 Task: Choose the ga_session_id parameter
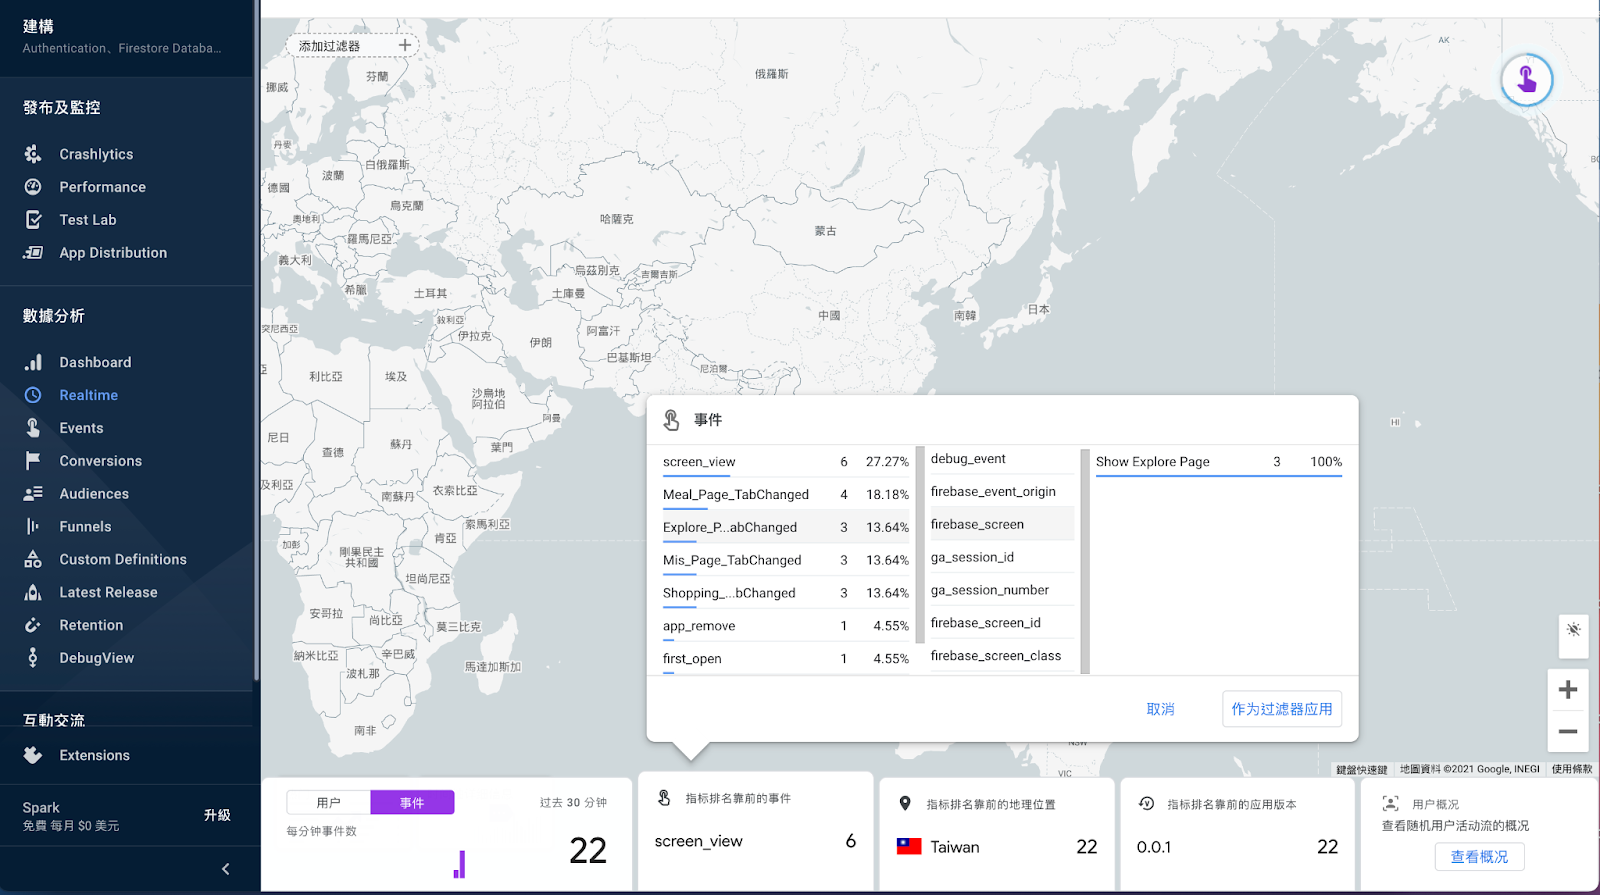[1001, 557]
